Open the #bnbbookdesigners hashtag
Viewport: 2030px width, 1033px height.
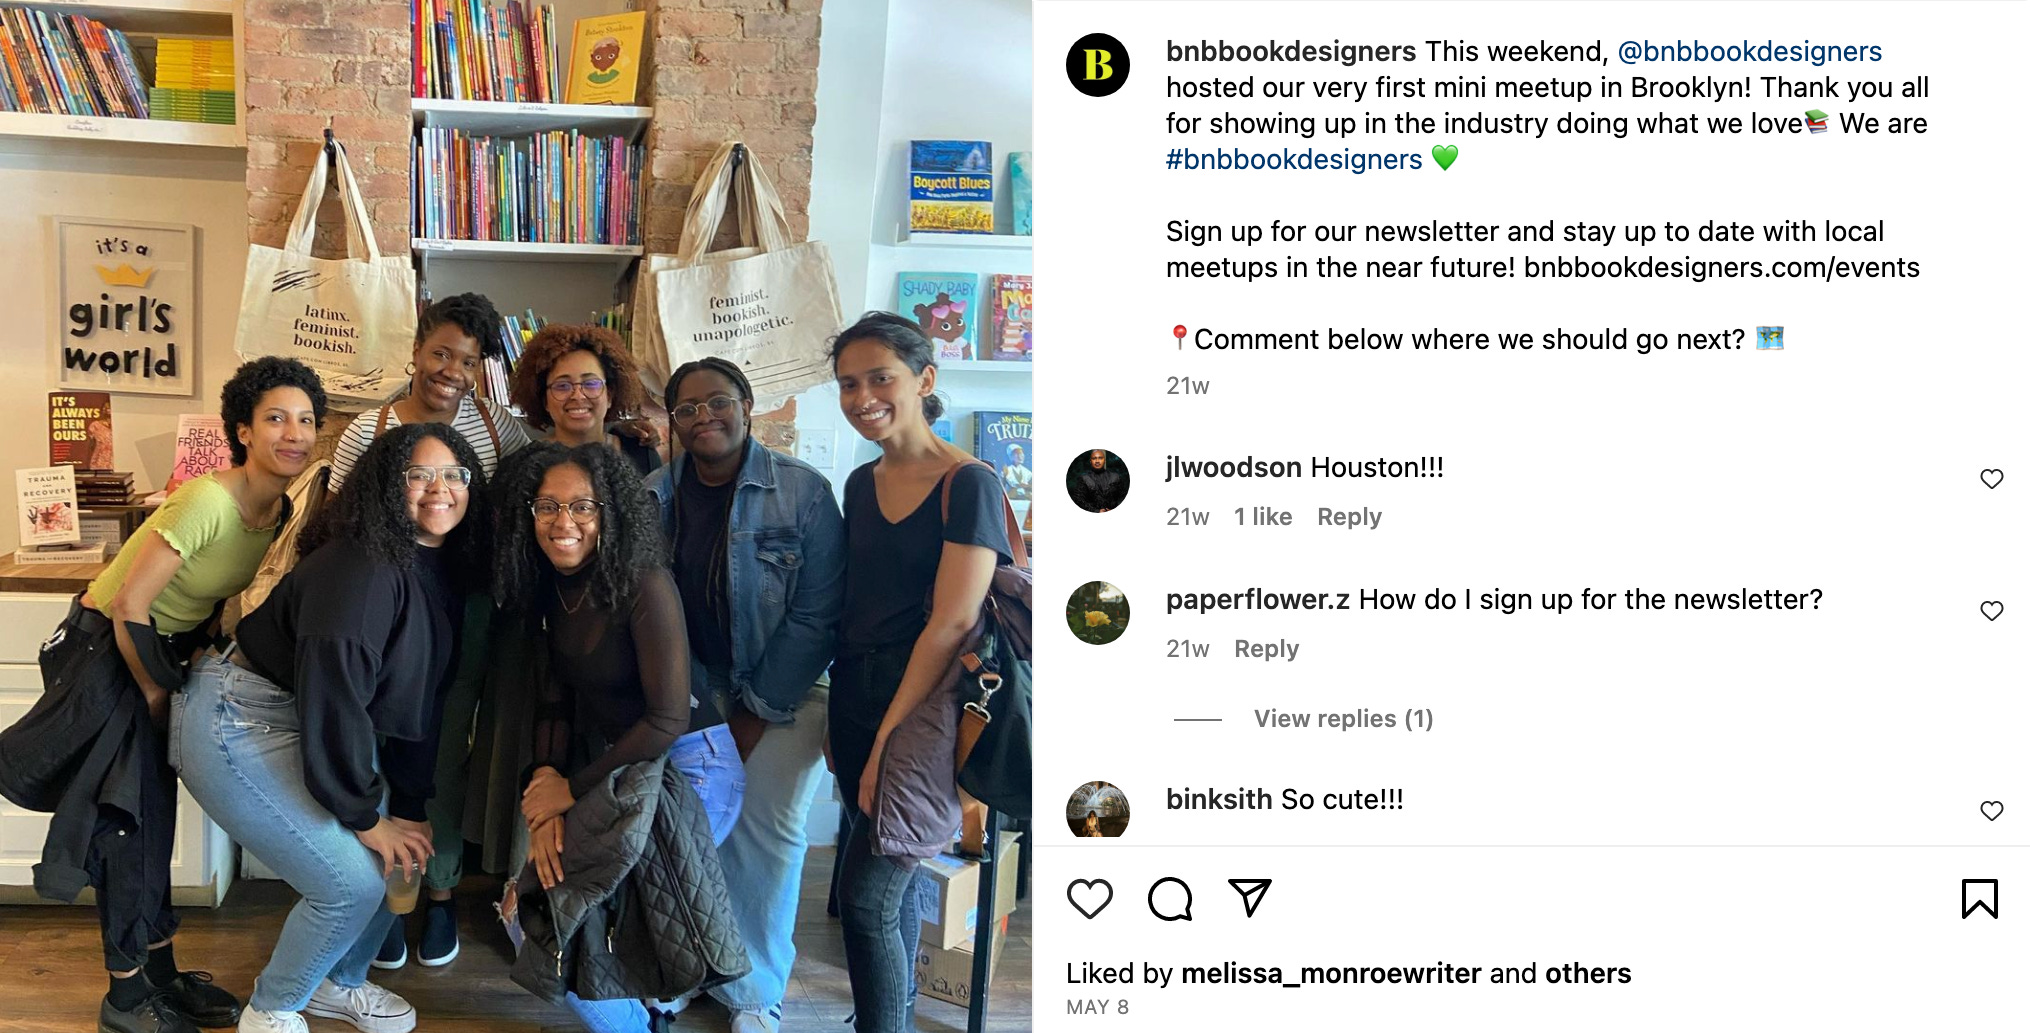pyautogui.click(x=1294, y=159)
